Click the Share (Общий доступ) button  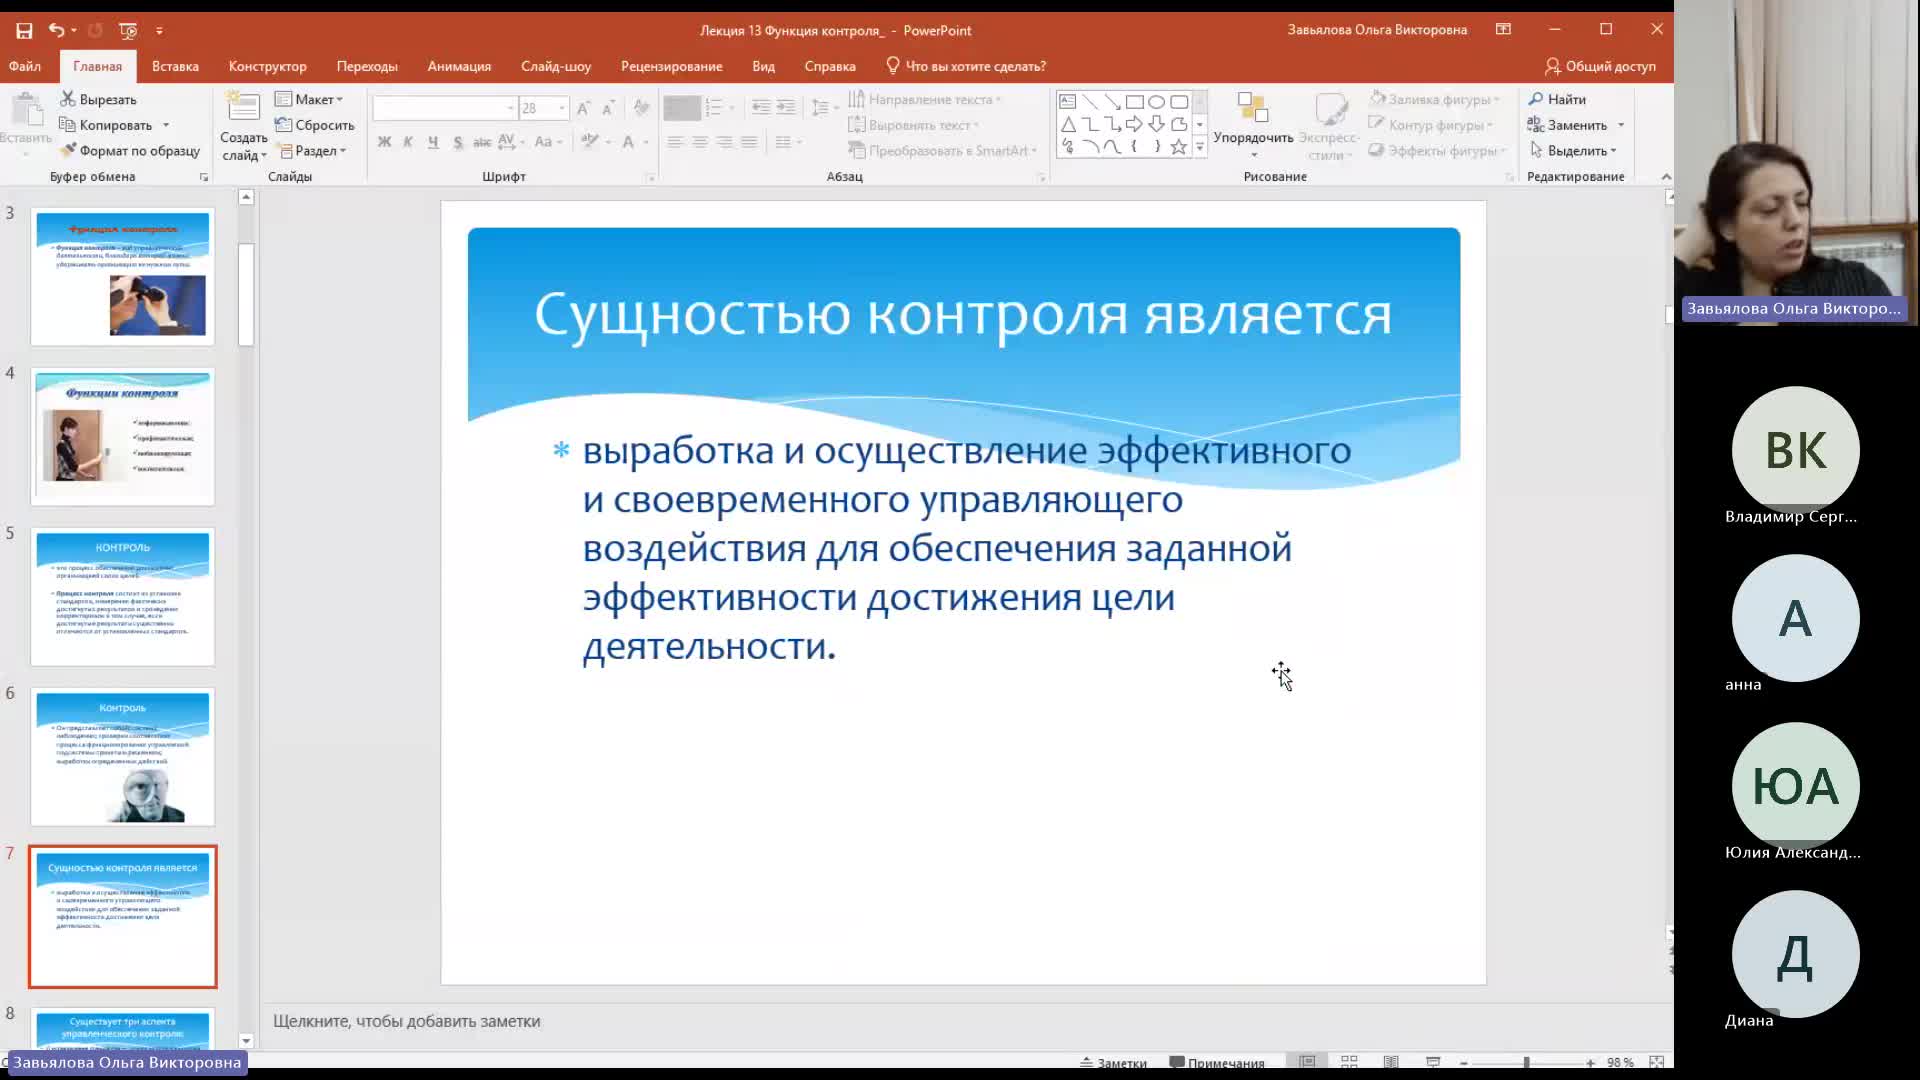point(1600,66)
